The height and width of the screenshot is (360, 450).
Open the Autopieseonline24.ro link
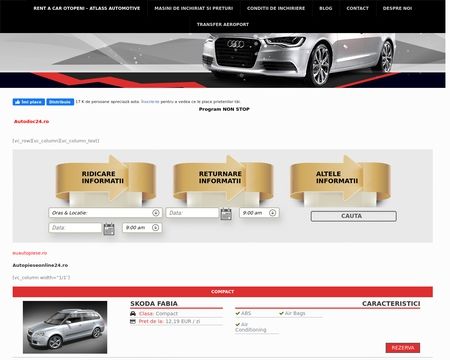(x=40, y=265)
